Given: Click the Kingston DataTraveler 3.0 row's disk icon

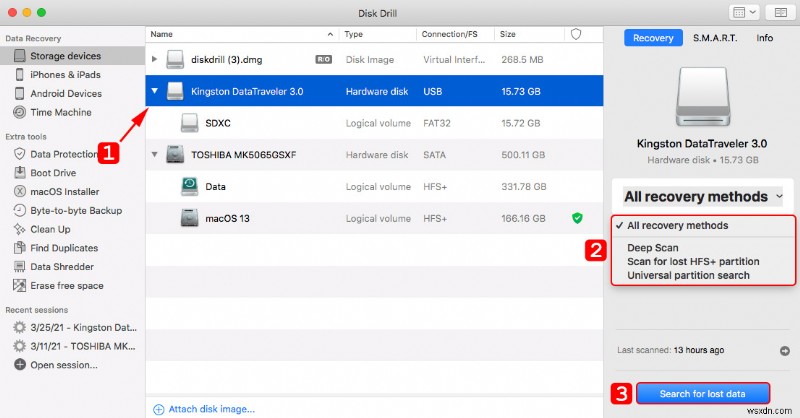Looking at the screenshot, I should coord(175,91).
